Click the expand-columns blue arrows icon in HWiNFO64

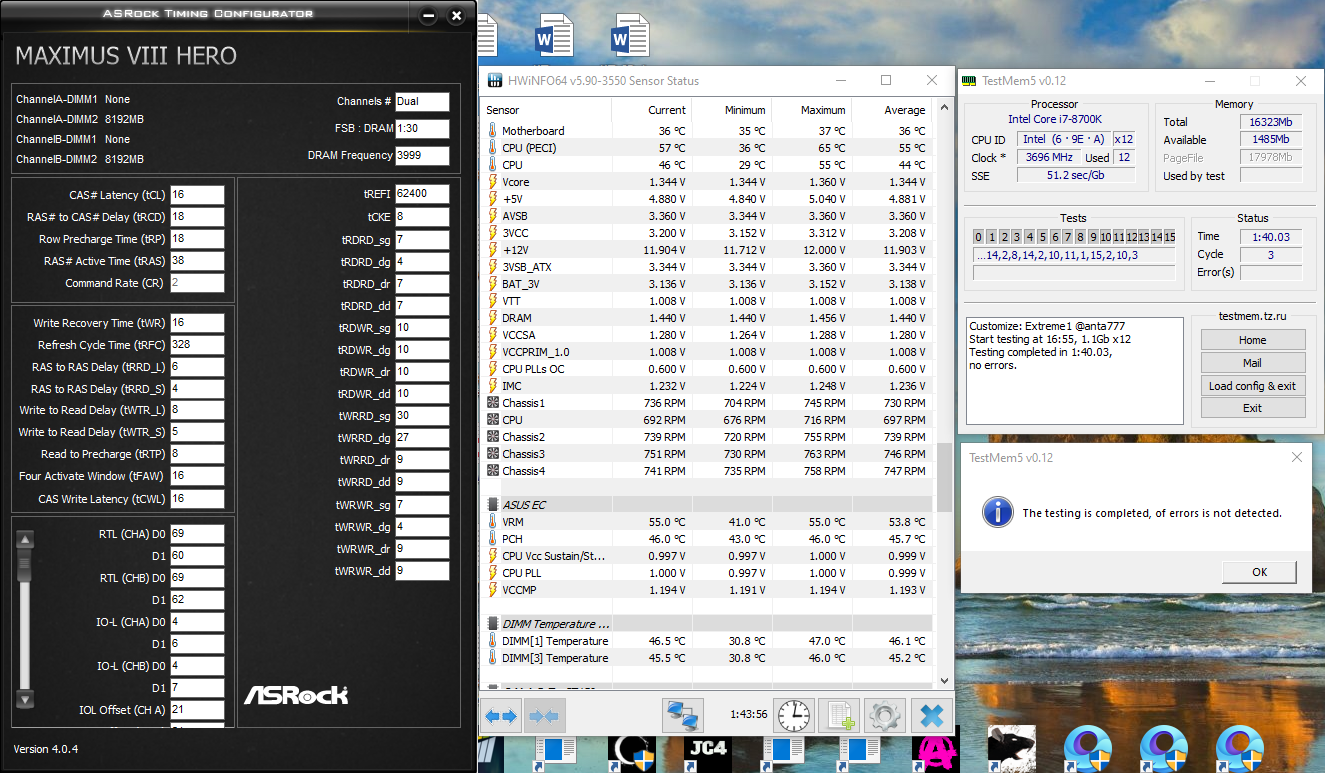pos(502,716)
